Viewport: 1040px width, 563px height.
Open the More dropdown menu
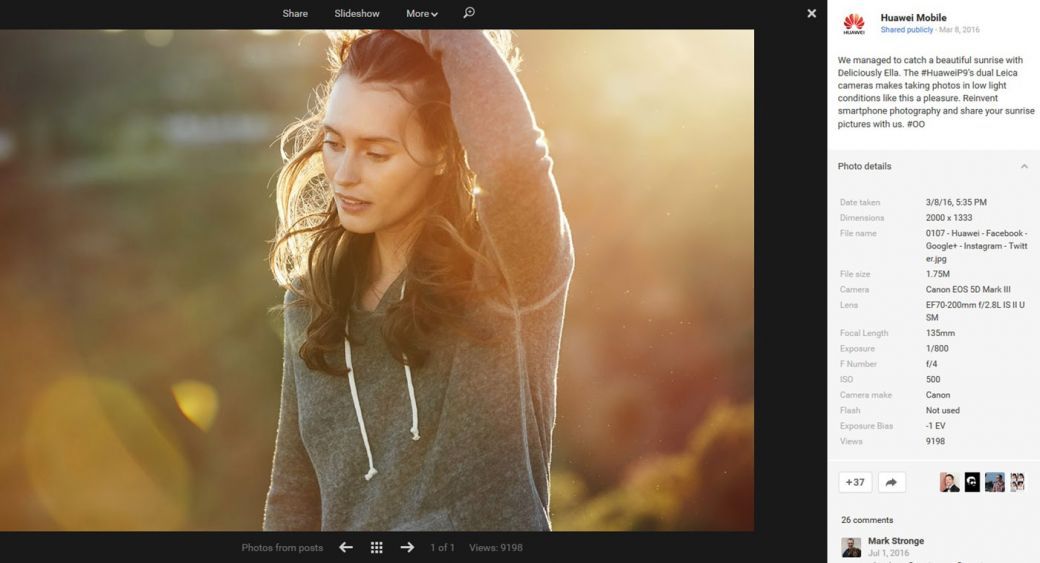point(421,14)
